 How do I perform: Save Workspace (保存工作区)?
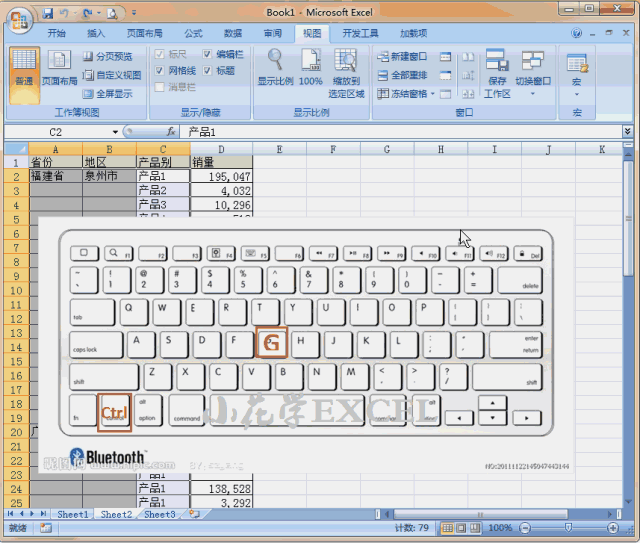(x=497, y=73)
